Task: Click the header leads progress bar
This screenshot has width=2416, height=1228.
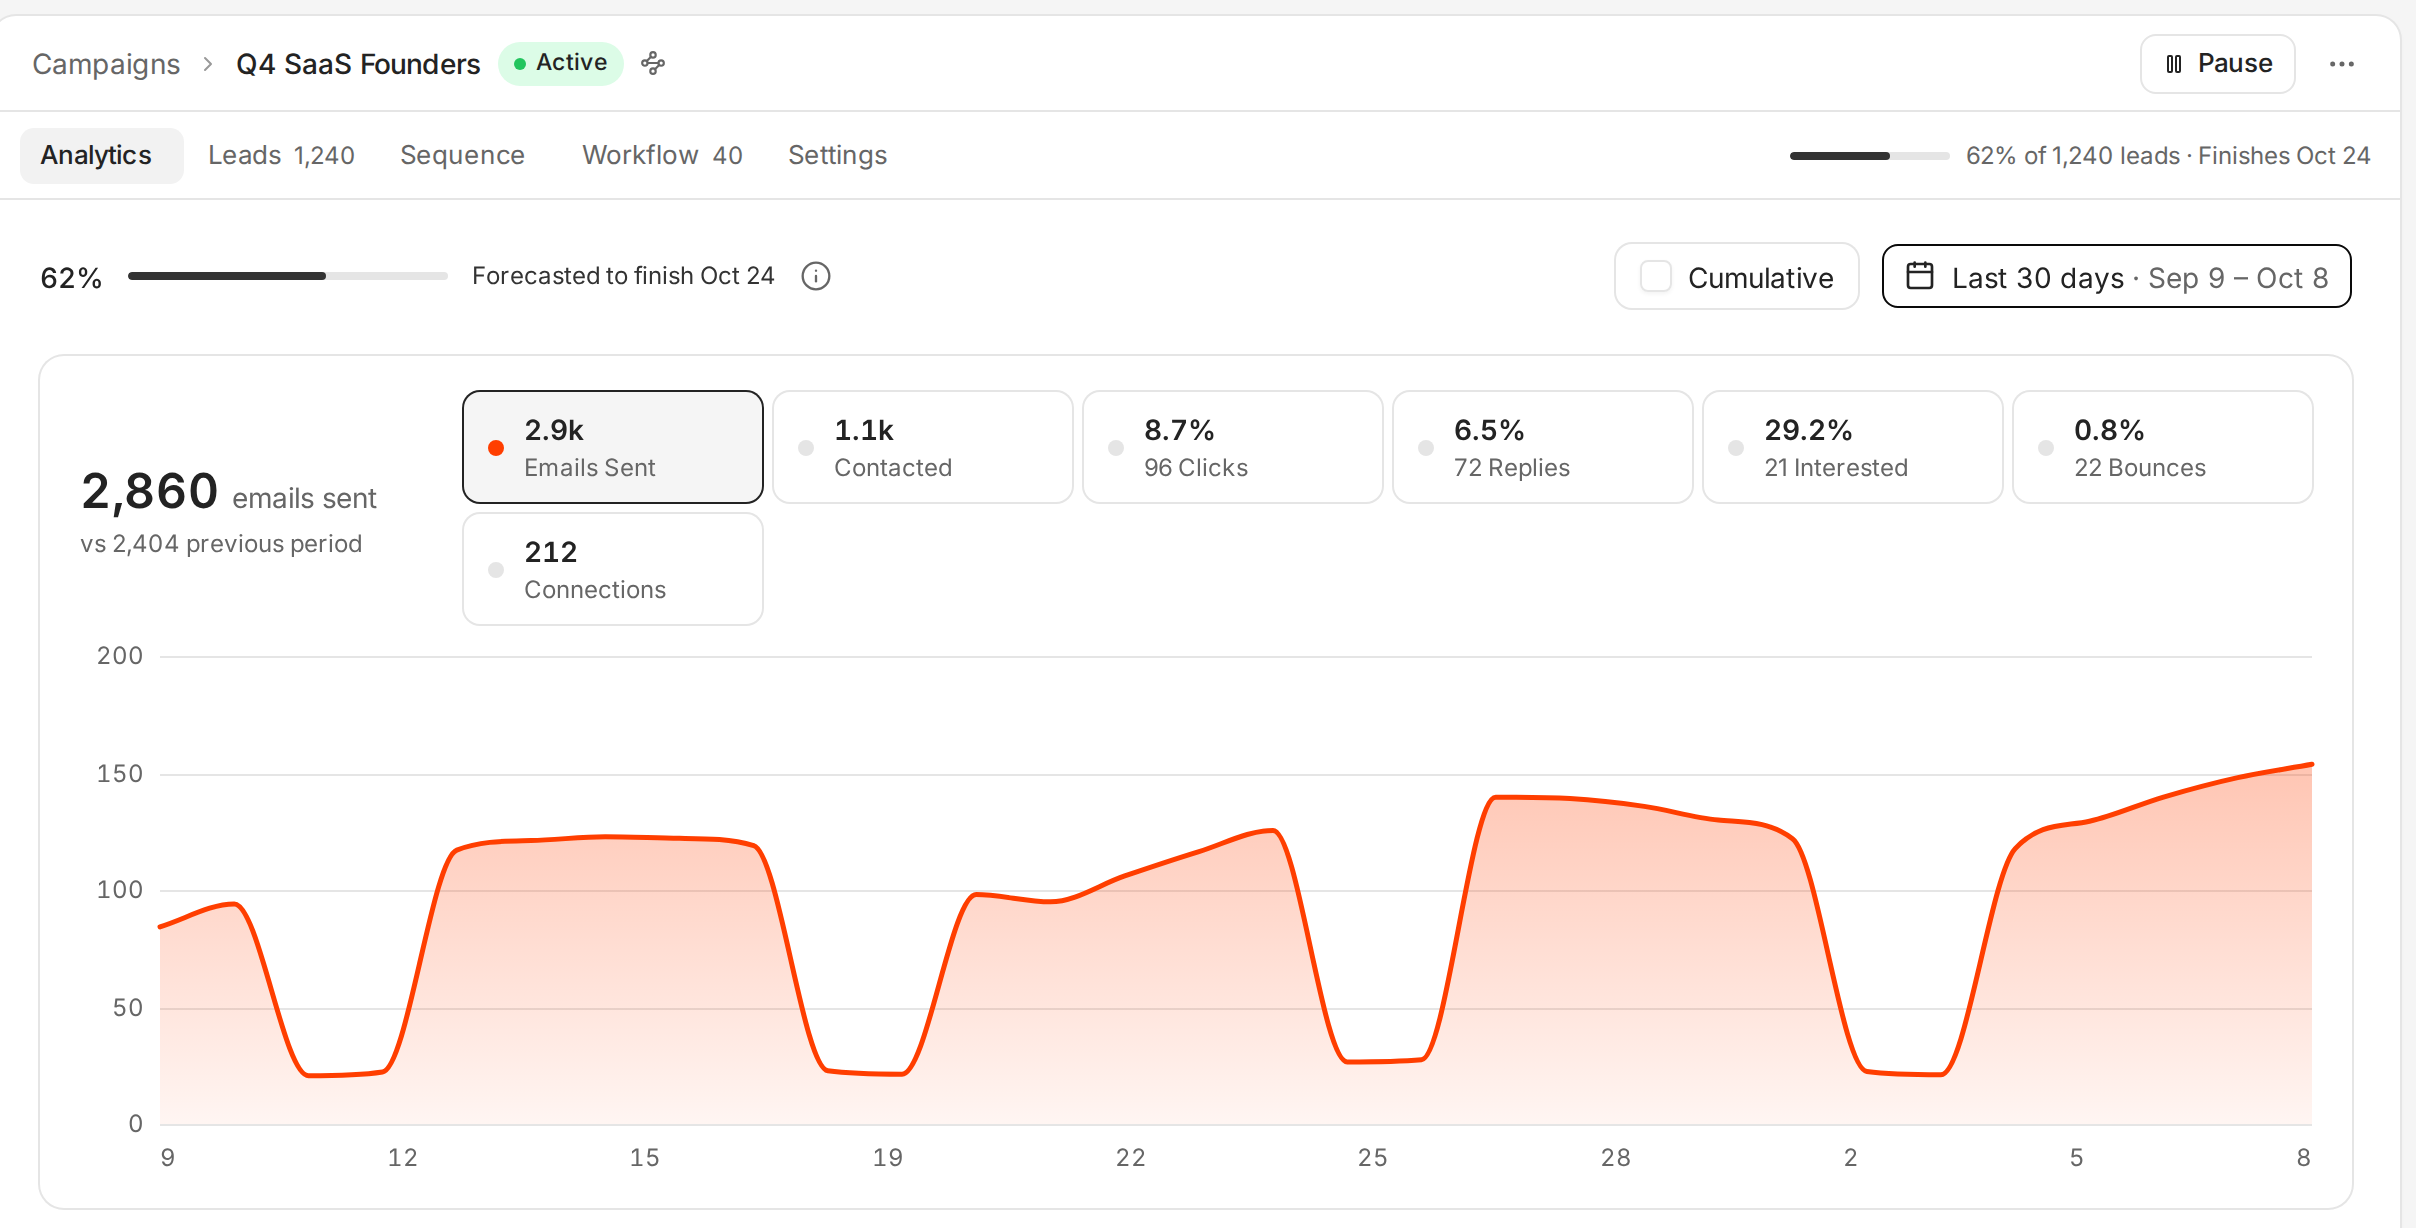Action: [1869, 156]
